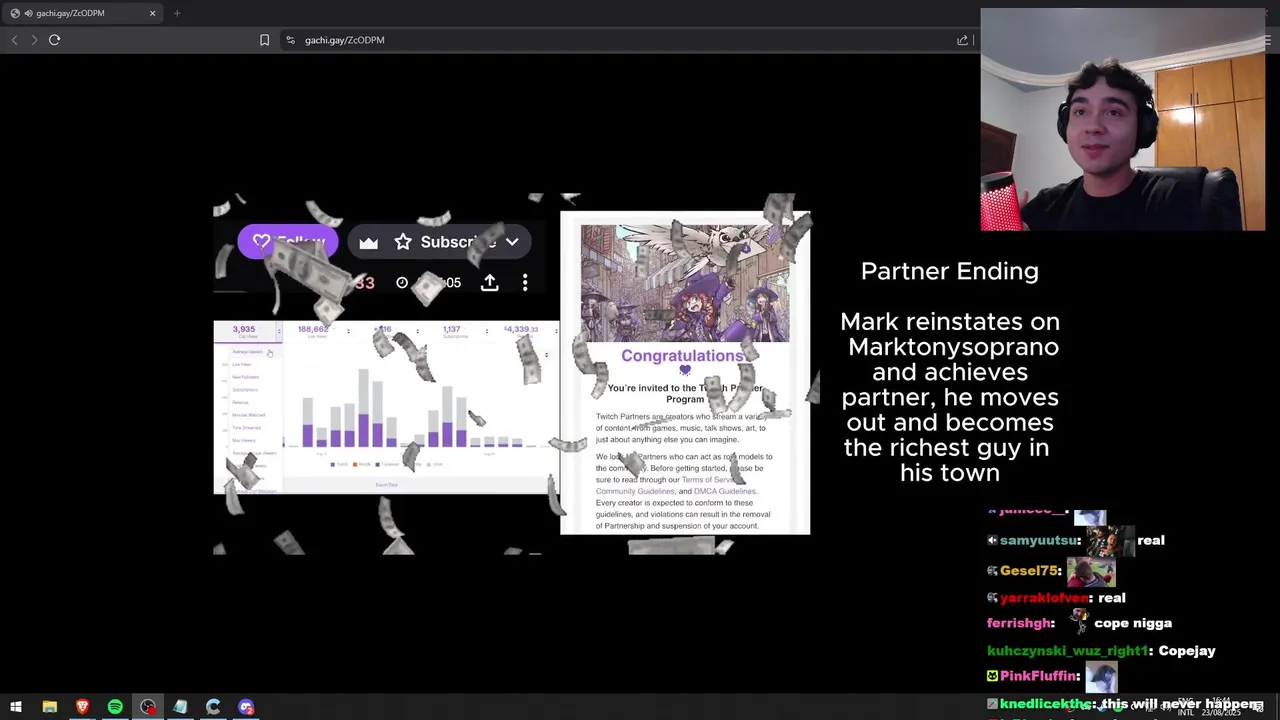Click the 188,662 stat in the analytics panel

click(x=313, y=329)
